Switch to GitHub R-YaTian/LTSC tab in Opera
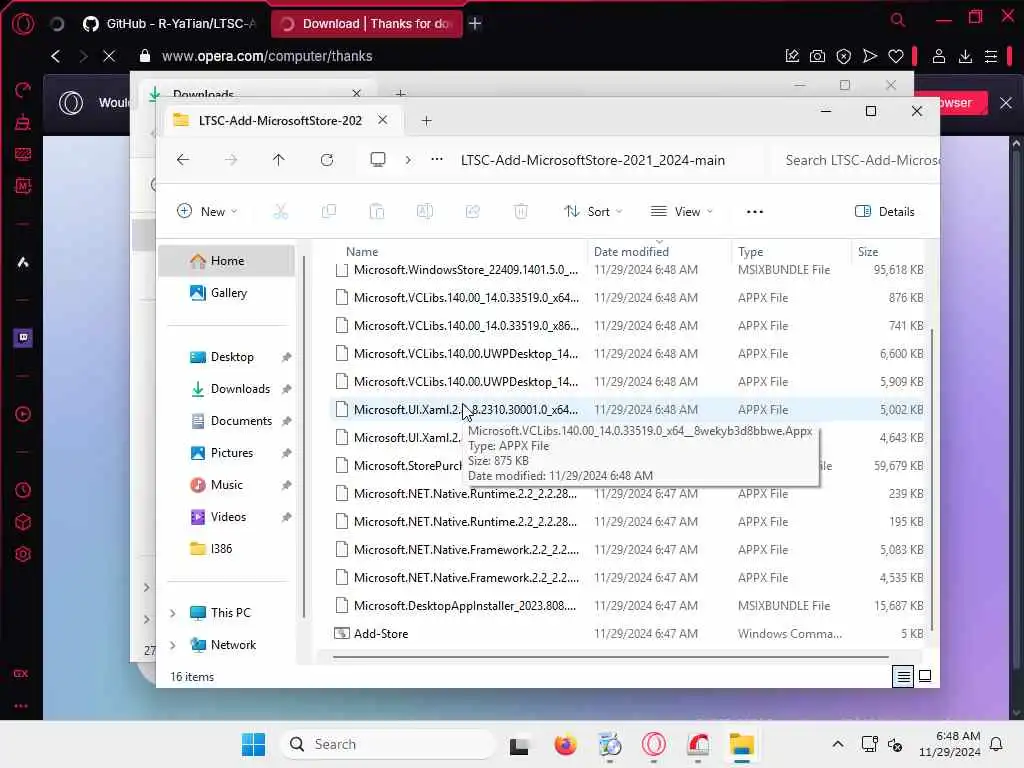 point(171,24)
